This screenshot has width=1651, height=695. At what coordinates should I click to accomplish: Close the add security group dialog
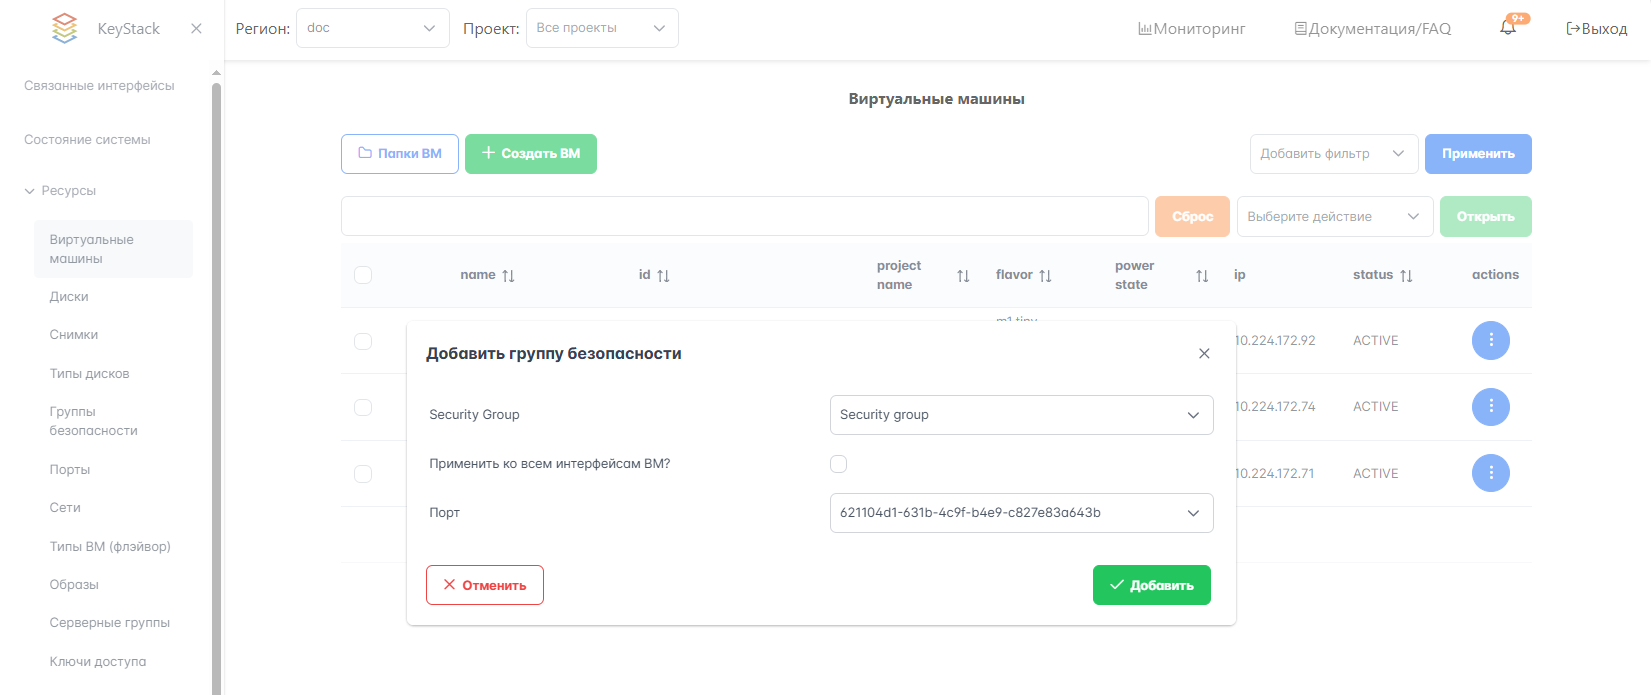(x=1204, y=354)
